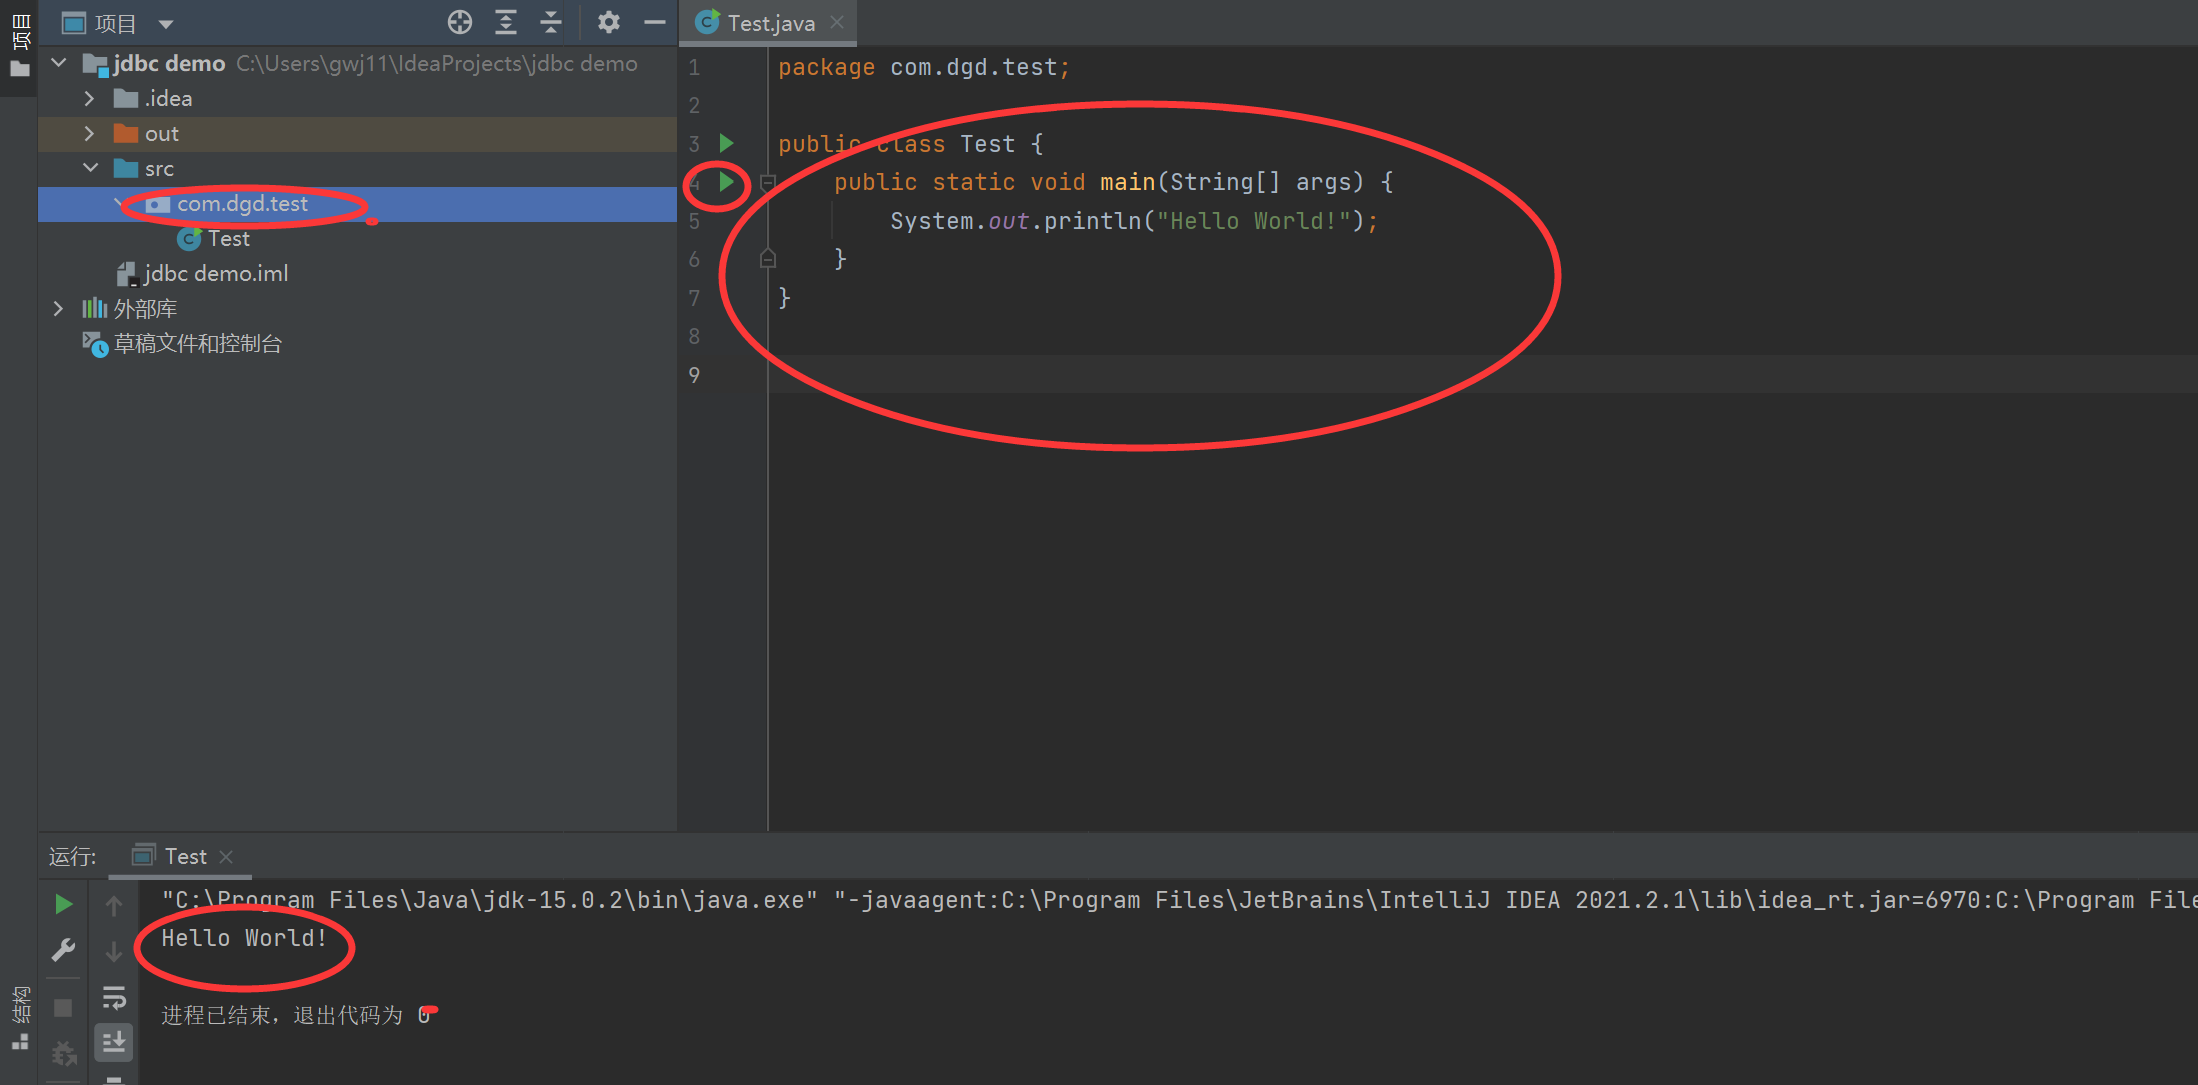Toggle scroll to end of console
The height and width of the screenshot is (1085, 2198).
click(x=114, y=1041)
